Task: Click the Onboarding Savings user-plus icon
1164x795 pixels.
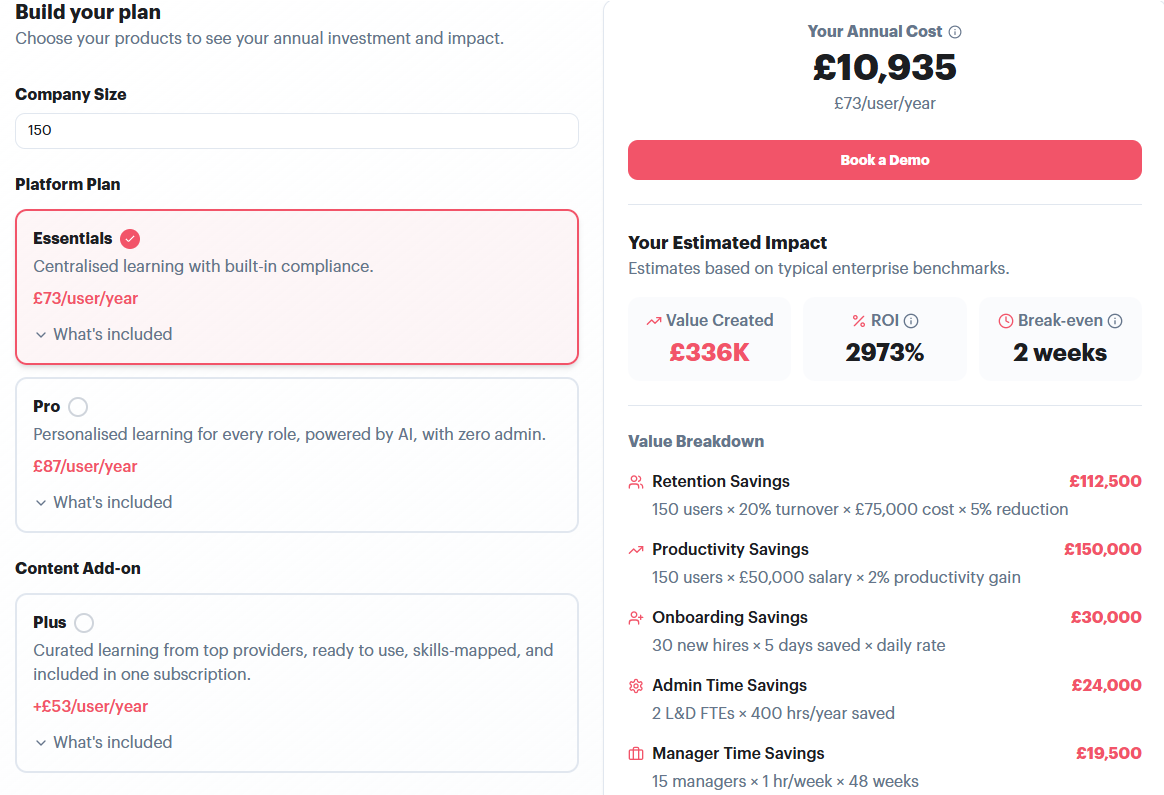Action: coord(635,618)
